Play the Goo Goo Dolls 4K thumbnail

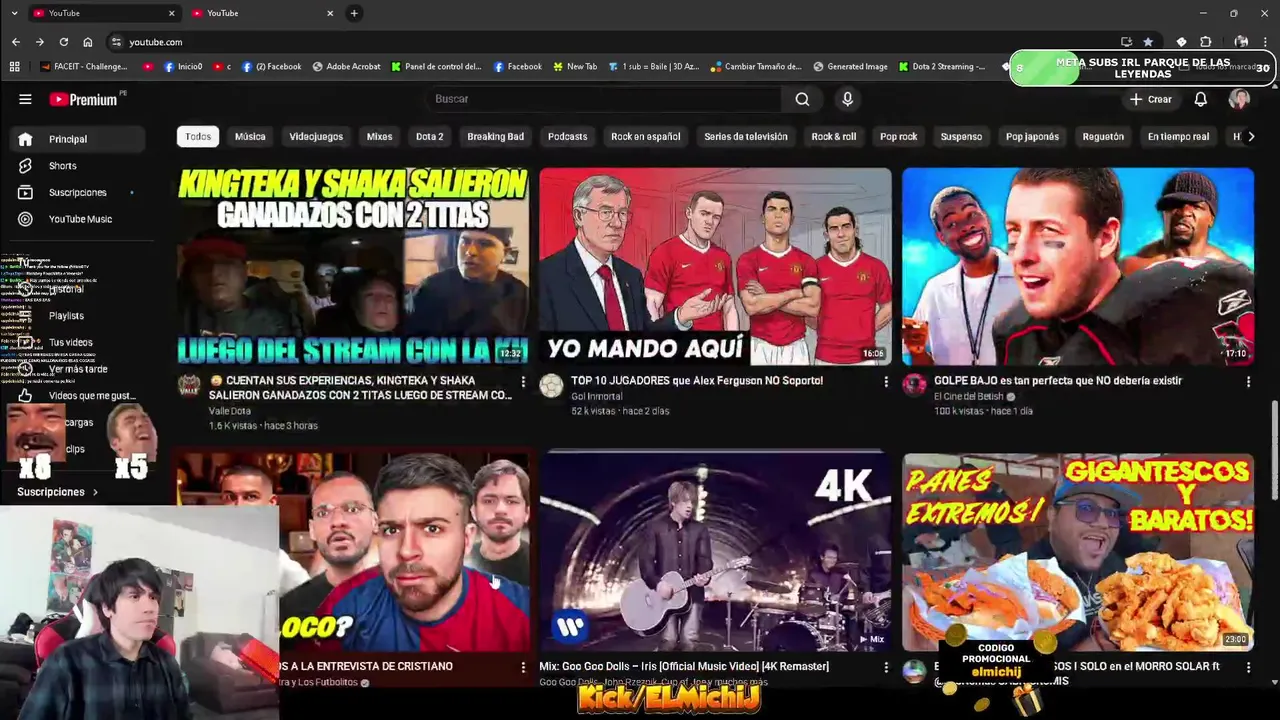pyautogui.click(x=715, y=552)
